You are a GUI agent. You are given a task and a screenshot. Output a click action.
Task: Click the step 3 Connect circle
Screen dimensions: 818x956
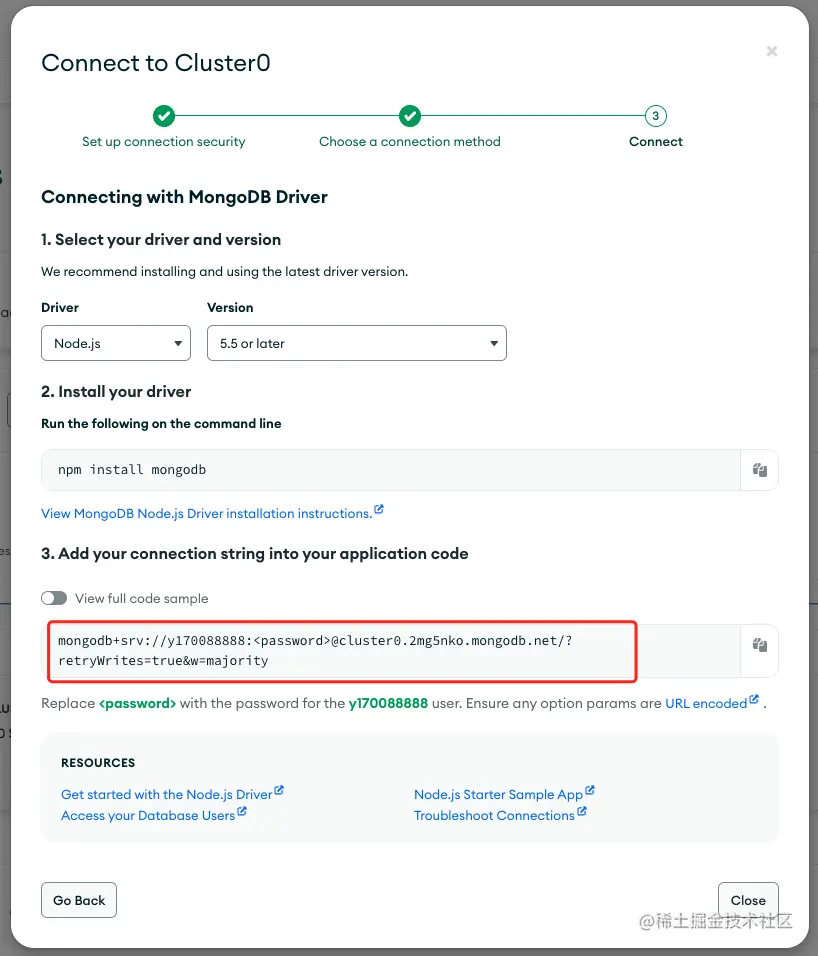[x=655, y=115]
